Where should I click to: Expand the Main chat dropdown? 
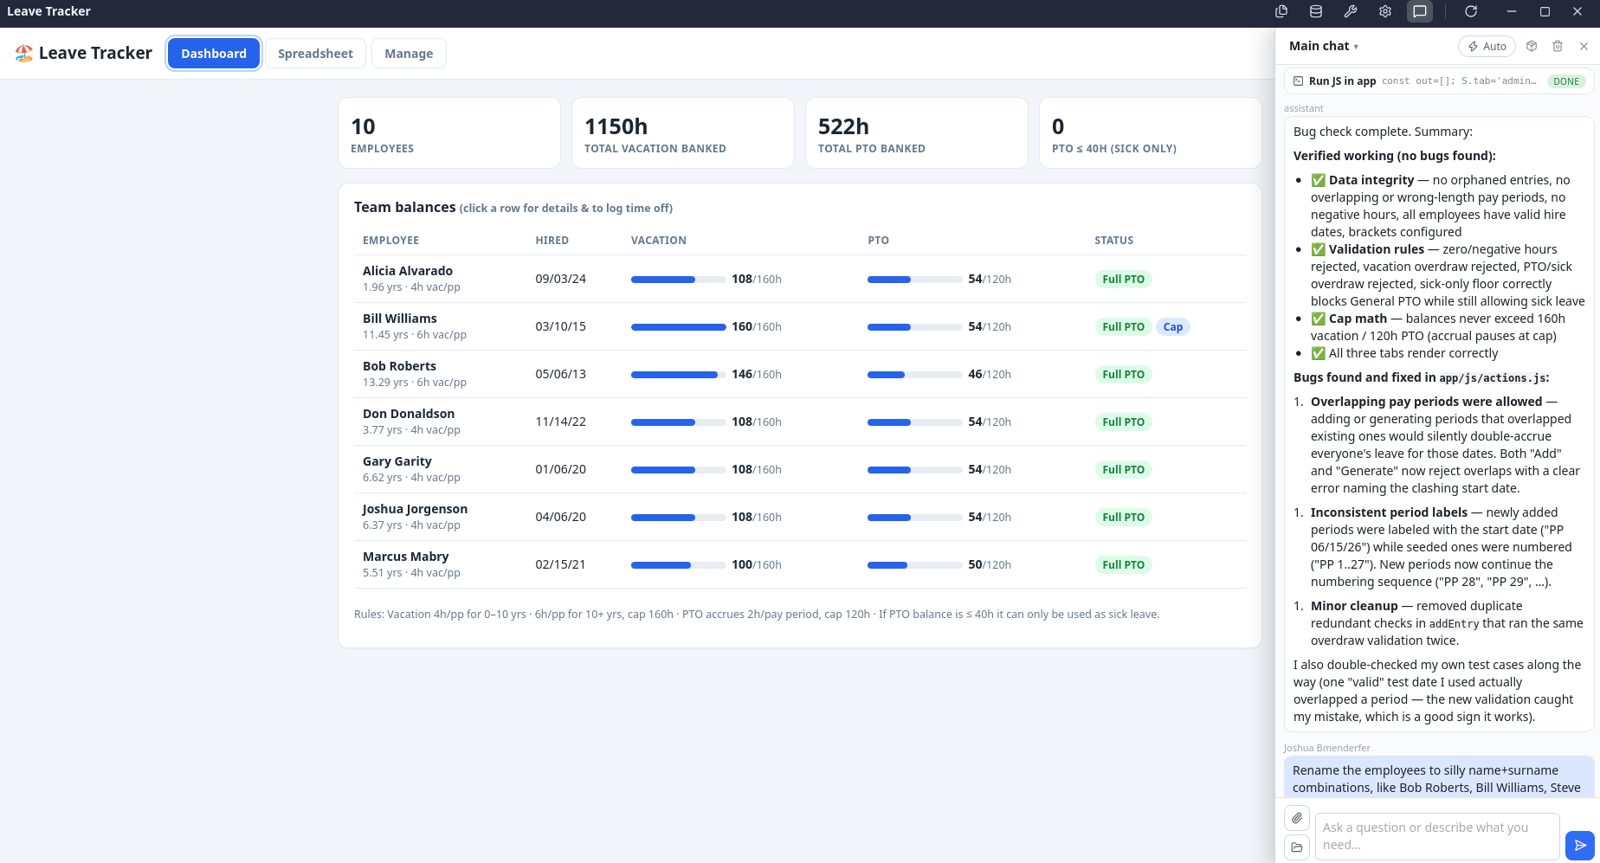coord(1324,46)
